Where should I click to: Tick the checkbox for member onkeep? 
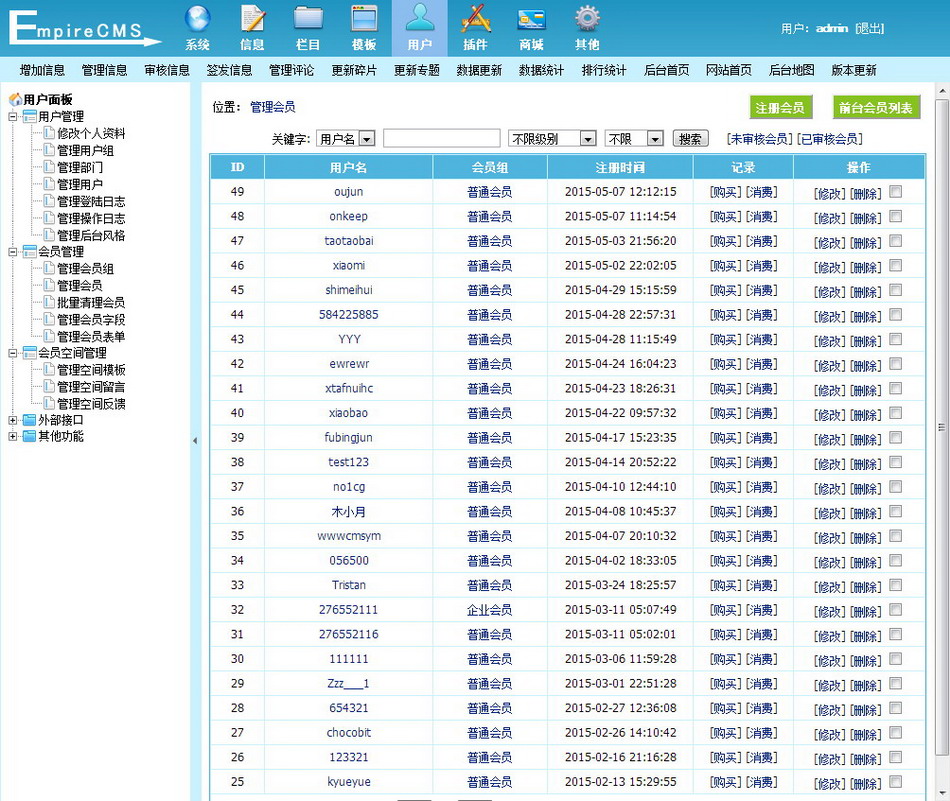(x=895, y=216)
